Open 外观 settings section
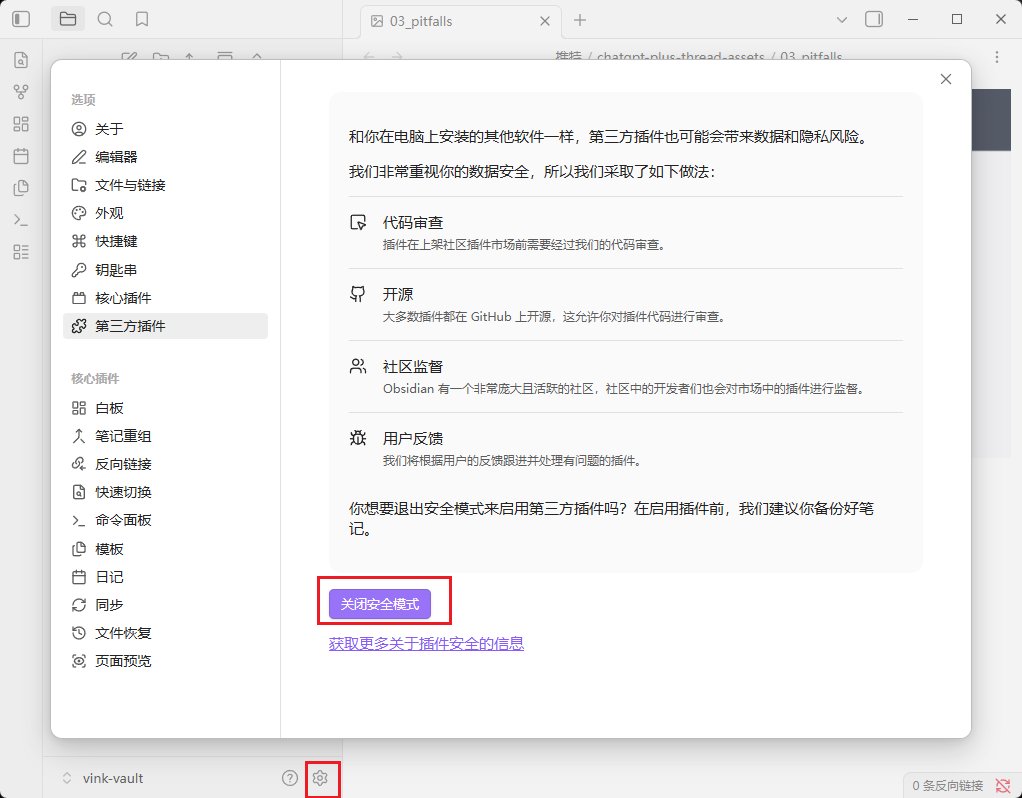 166,213
